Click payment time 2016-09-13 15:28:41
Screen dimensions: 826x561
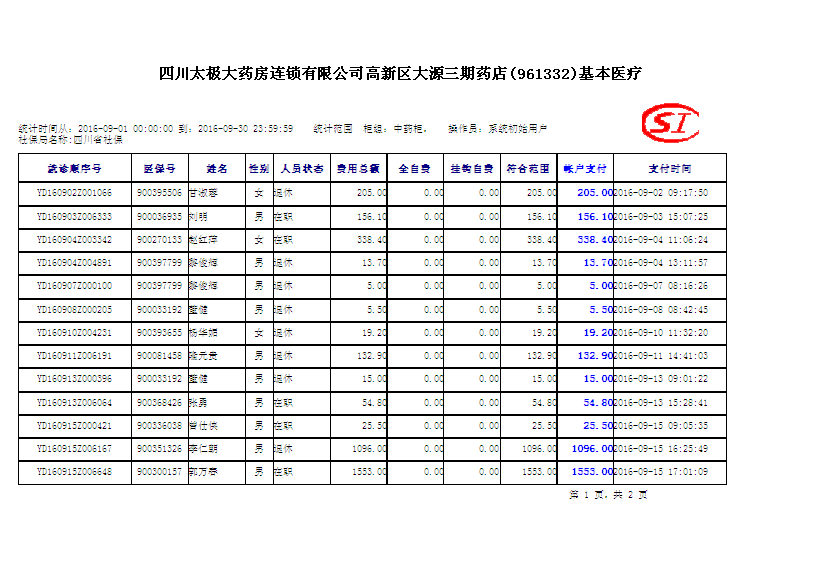pyautogui.click(x=661, y=402)
